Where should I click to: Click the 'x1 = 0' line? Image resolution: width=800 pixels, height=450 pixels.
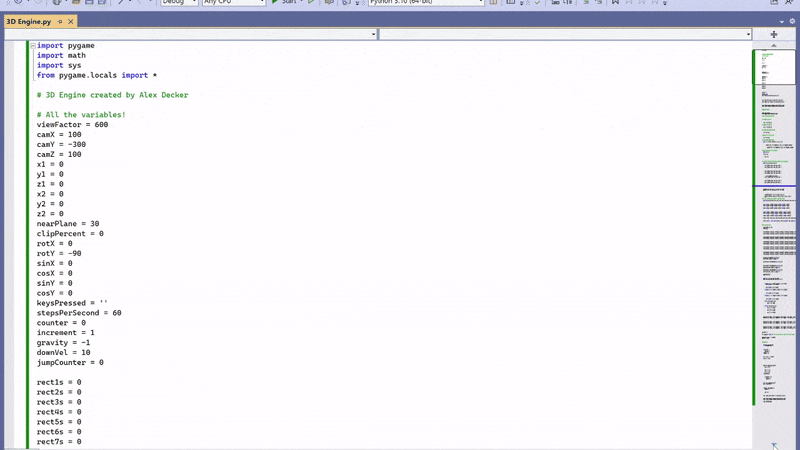tap(50, 164)
